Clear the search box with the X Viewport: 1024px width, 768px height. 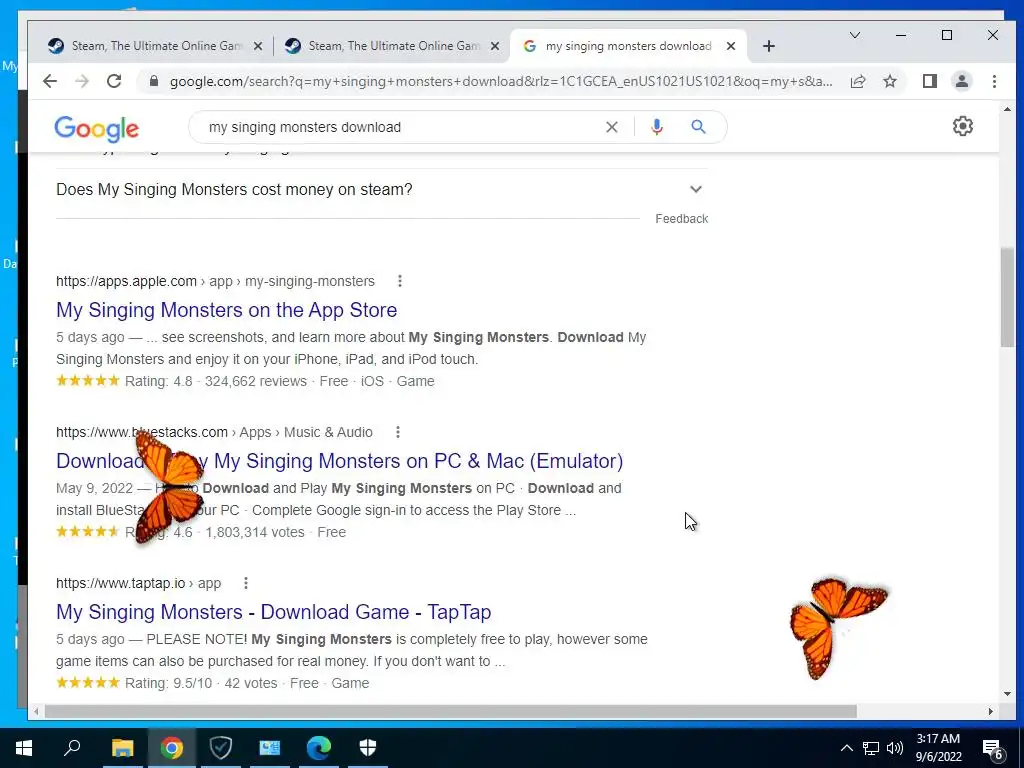click(x=611, y=127)
